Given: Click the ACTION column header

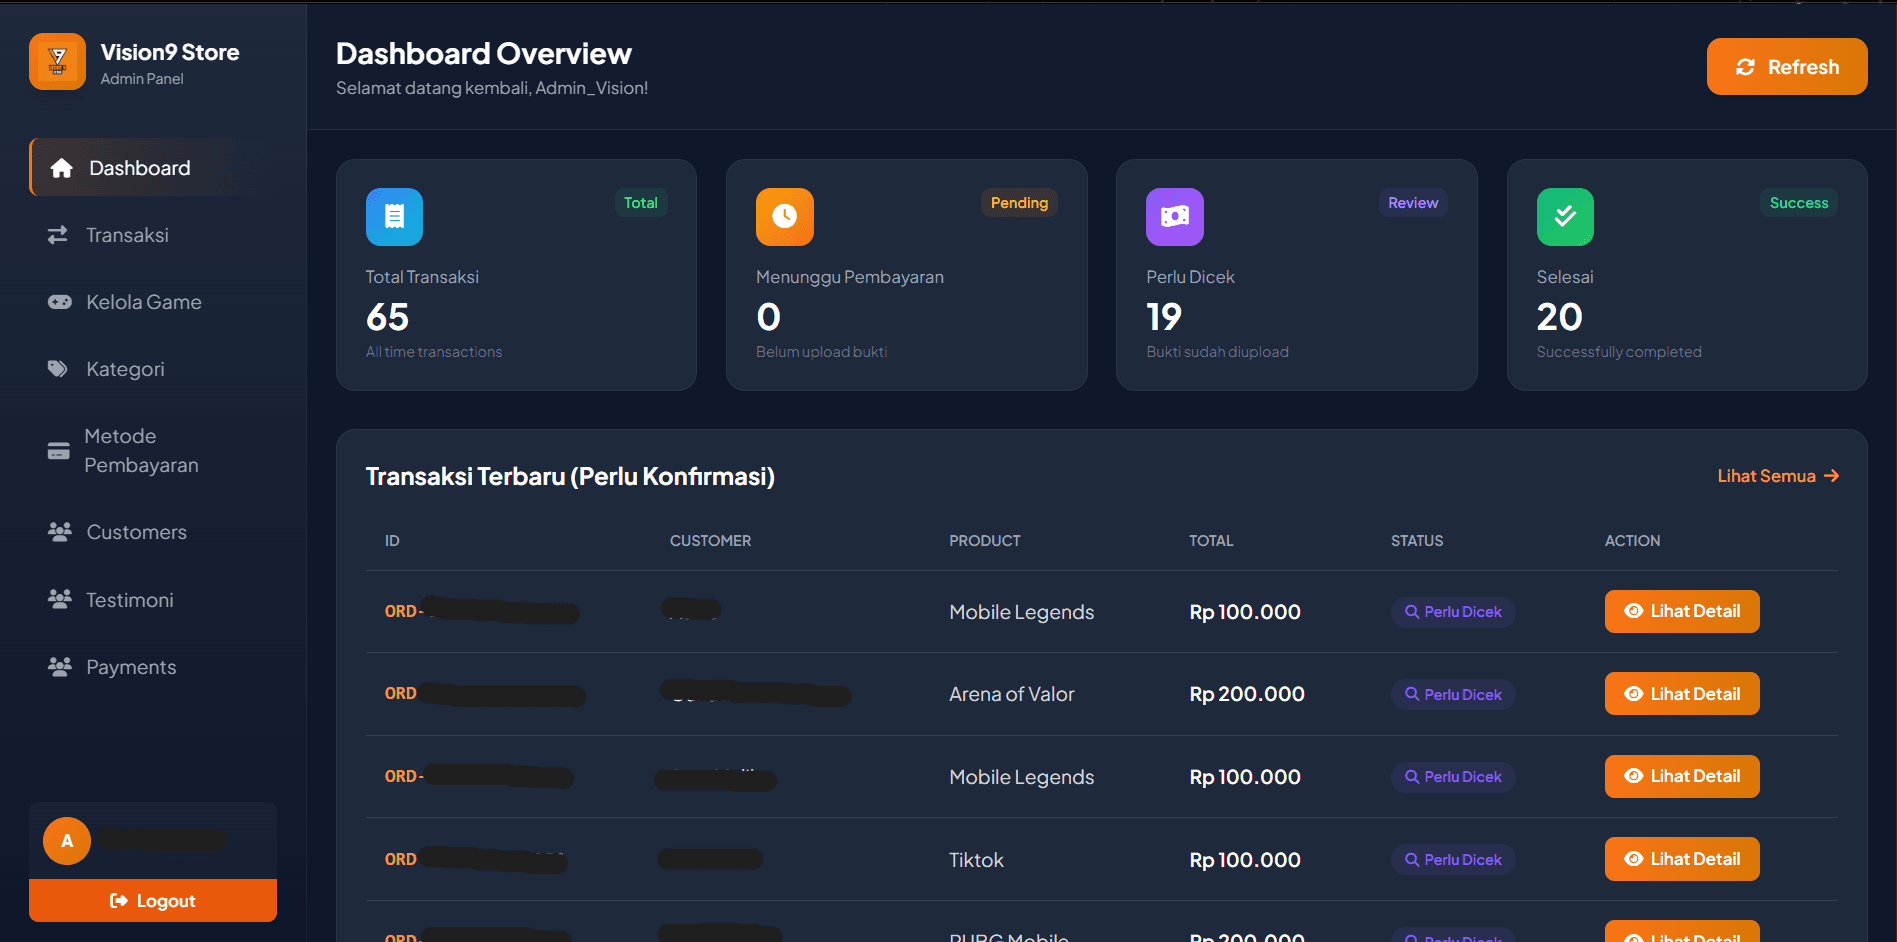Looking at the screenshot, I should pos(1632,541).
